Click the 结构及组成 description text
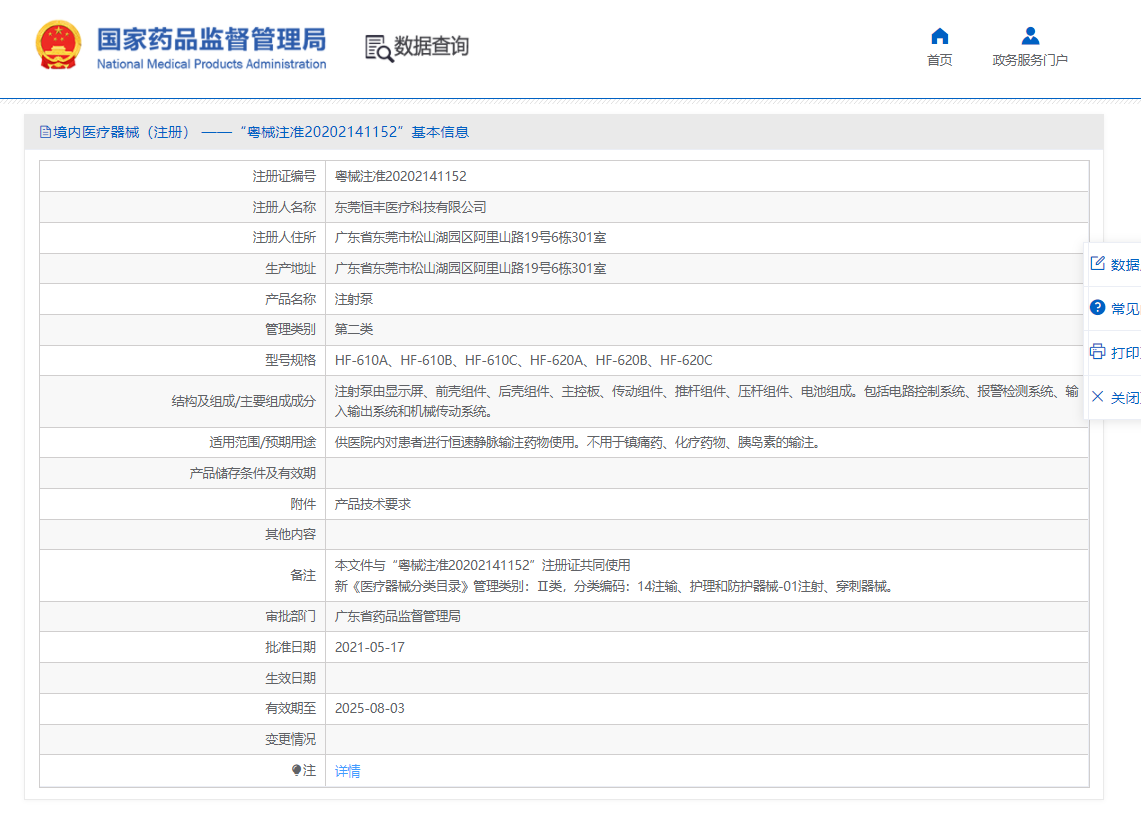 point(707,401)
